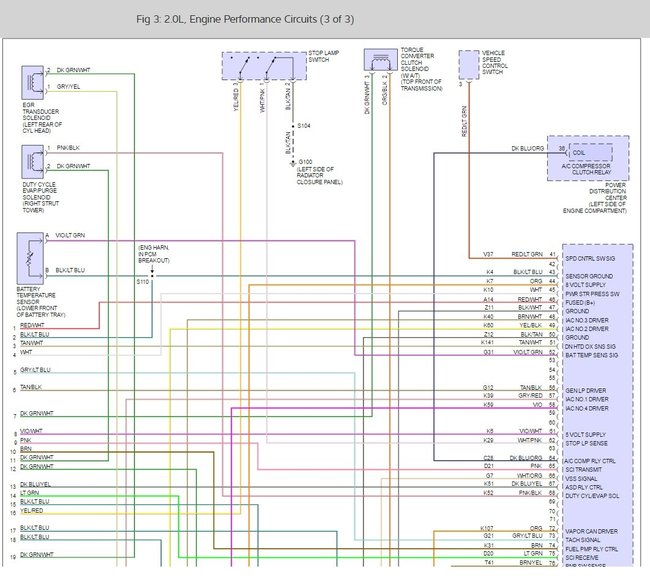Click the A/C compressor clutch relay COIL box
Screen dimensions: 650x580
pyautogui.click(x=591, y=153)
